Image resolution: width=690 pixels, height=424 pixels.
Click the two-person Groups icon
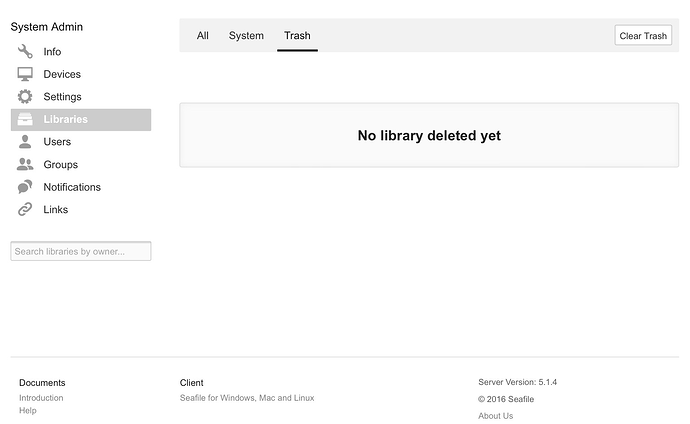pyautogui.click(x=25, y=165)
